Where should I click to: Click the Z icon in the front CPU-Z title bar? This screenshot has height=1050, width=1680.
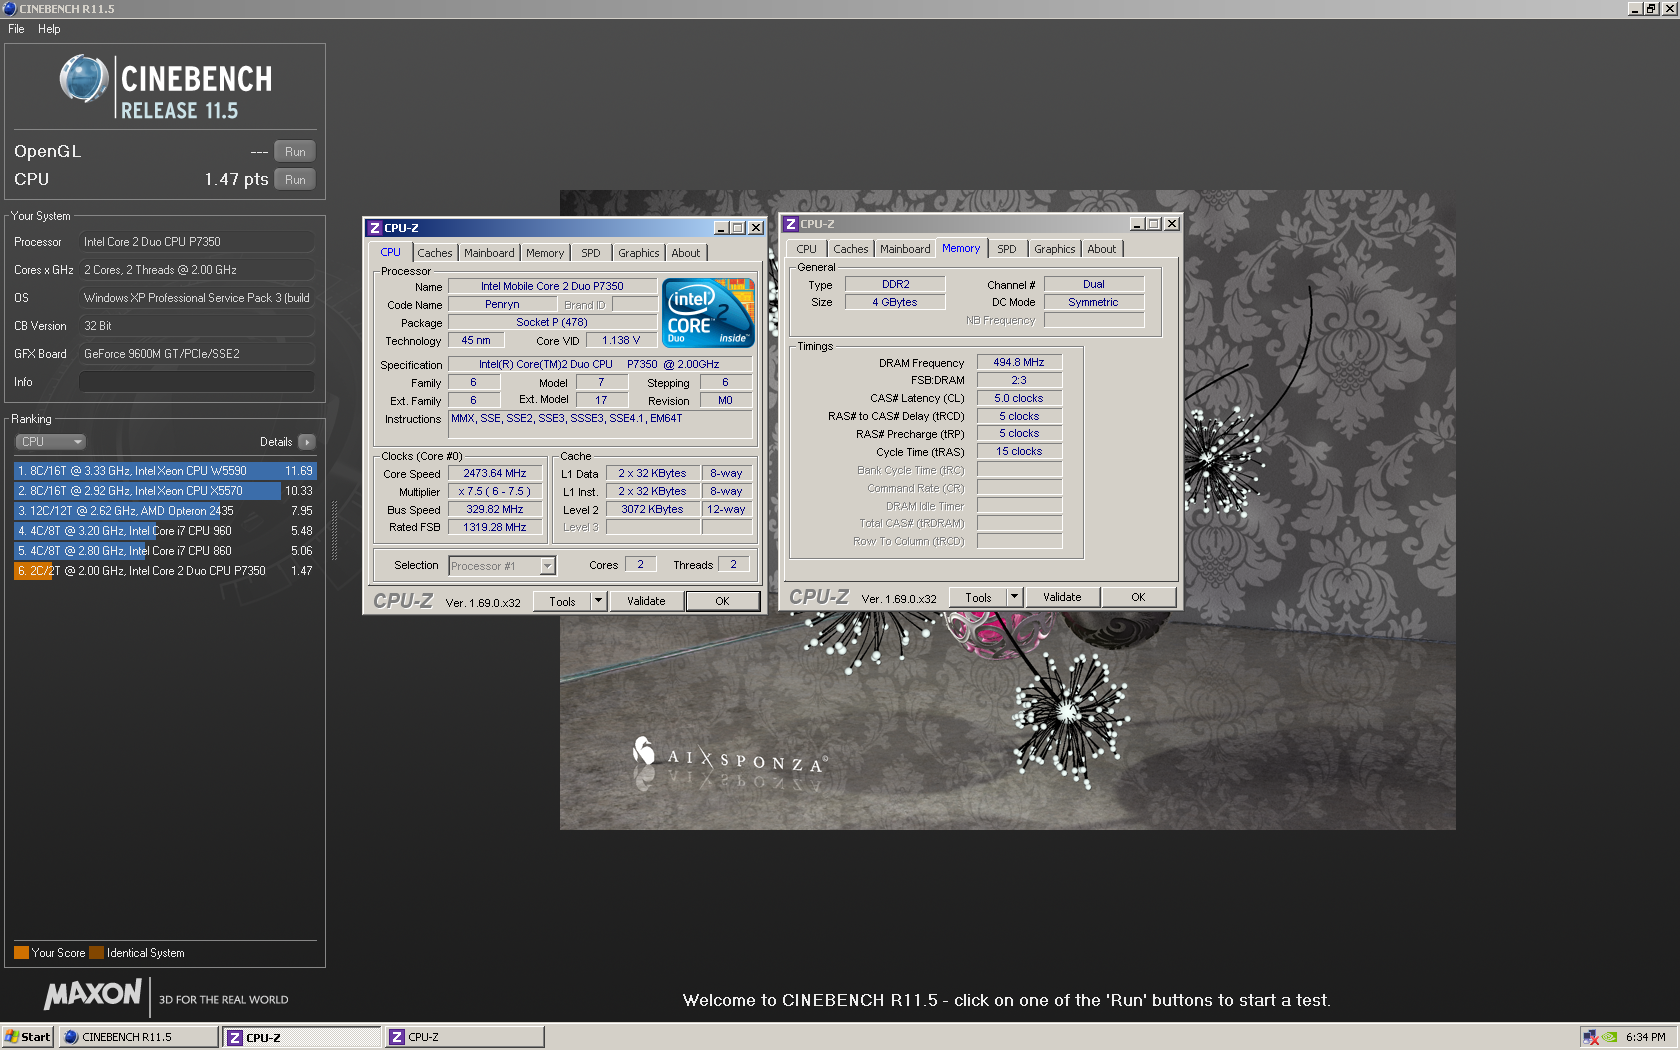[x=375, y=228]
